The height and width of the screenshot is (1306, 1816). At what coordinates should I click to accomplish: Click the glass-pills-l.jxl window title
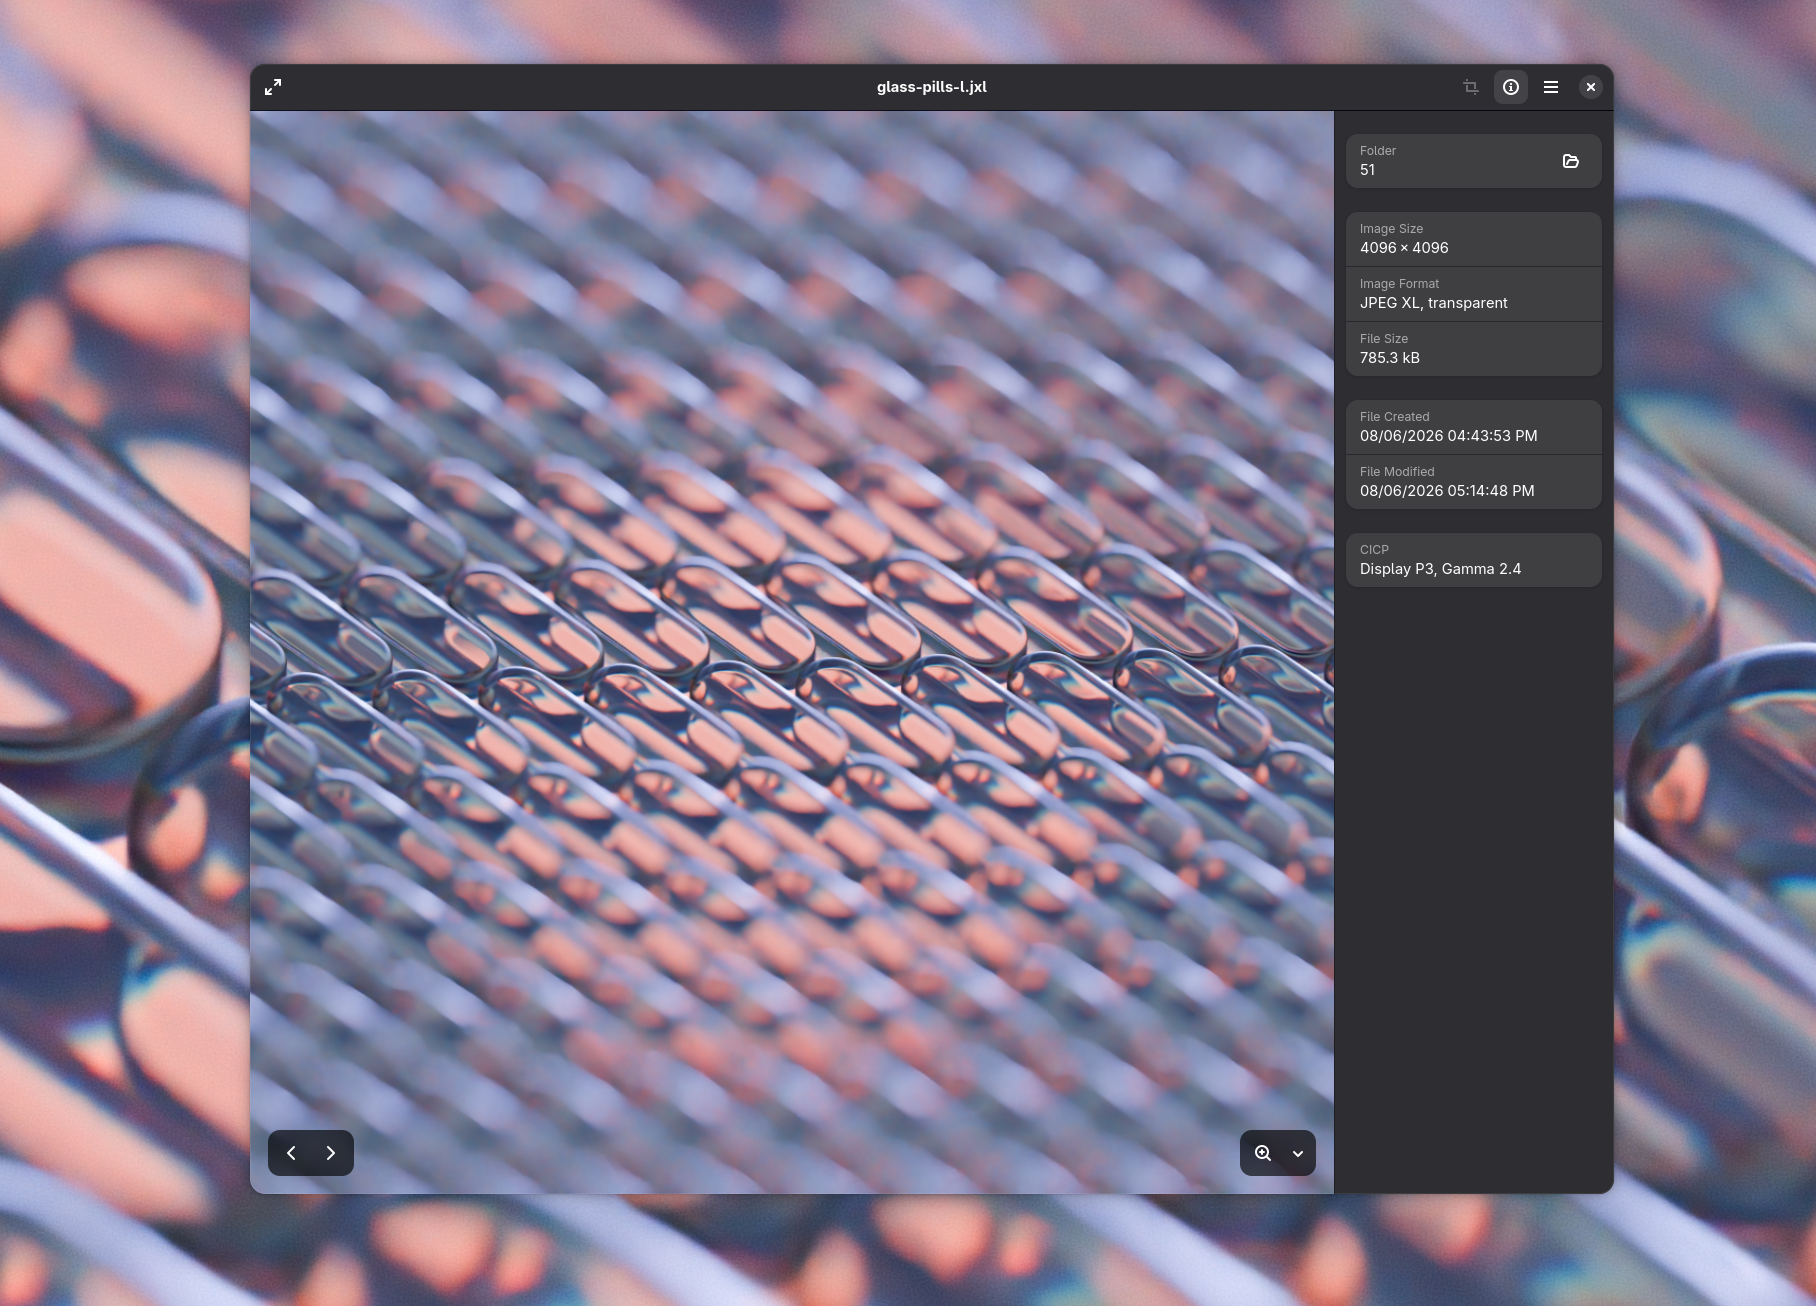click(932, 87)
